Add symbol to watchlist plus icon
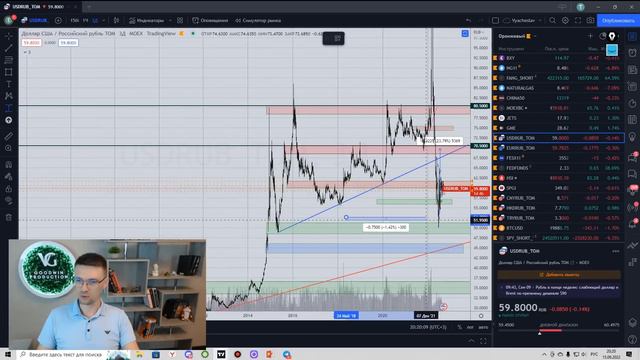 (x=590, y=36)
